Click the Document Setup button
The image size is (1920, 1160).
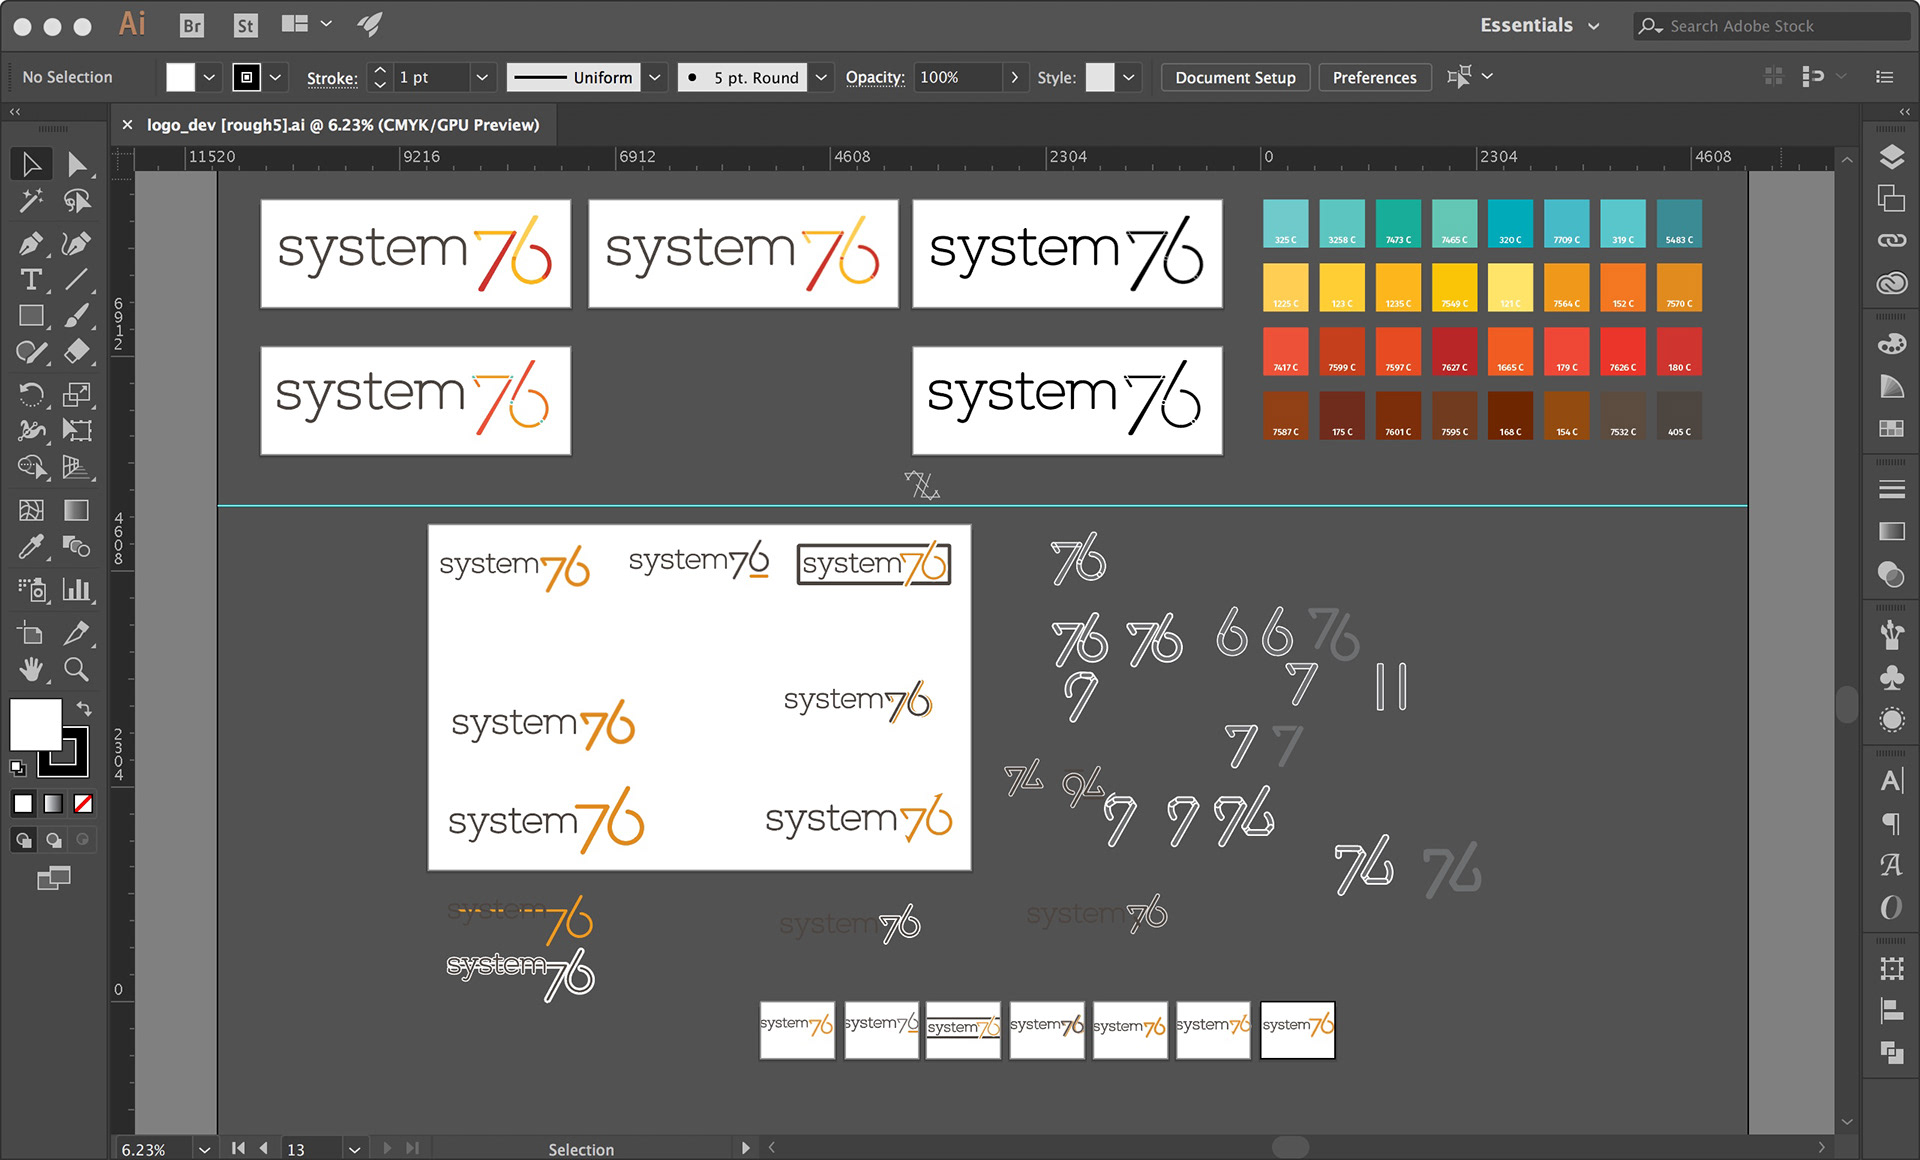(1235, 77)
